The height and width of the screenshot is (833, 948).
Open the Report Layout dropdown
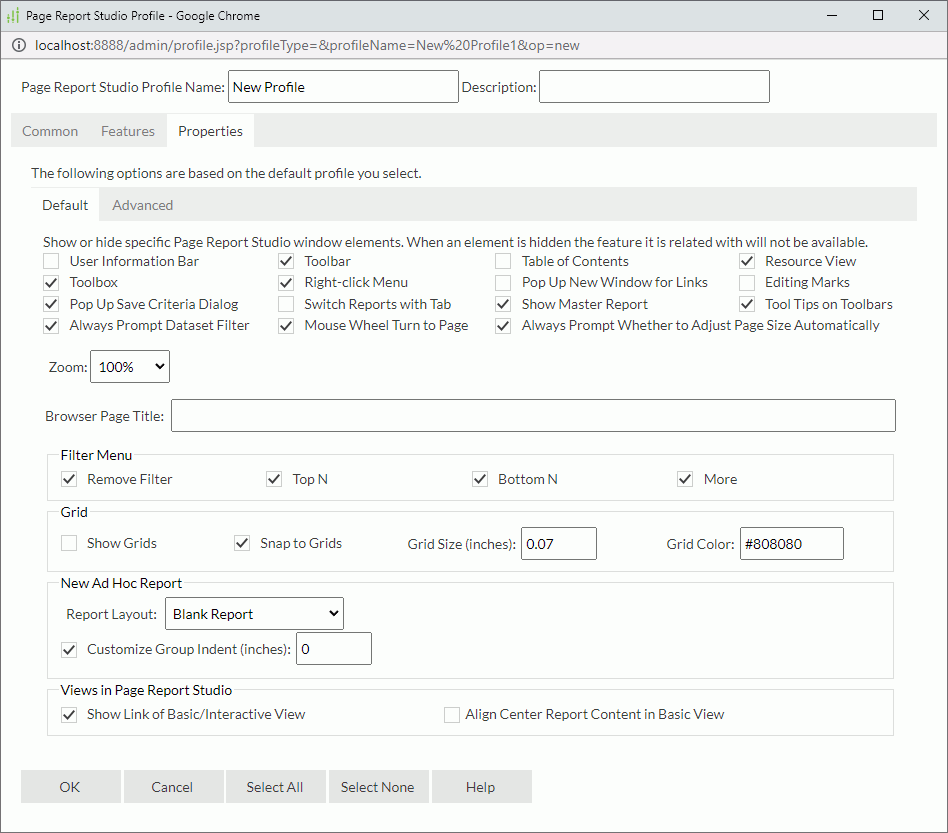254,613
